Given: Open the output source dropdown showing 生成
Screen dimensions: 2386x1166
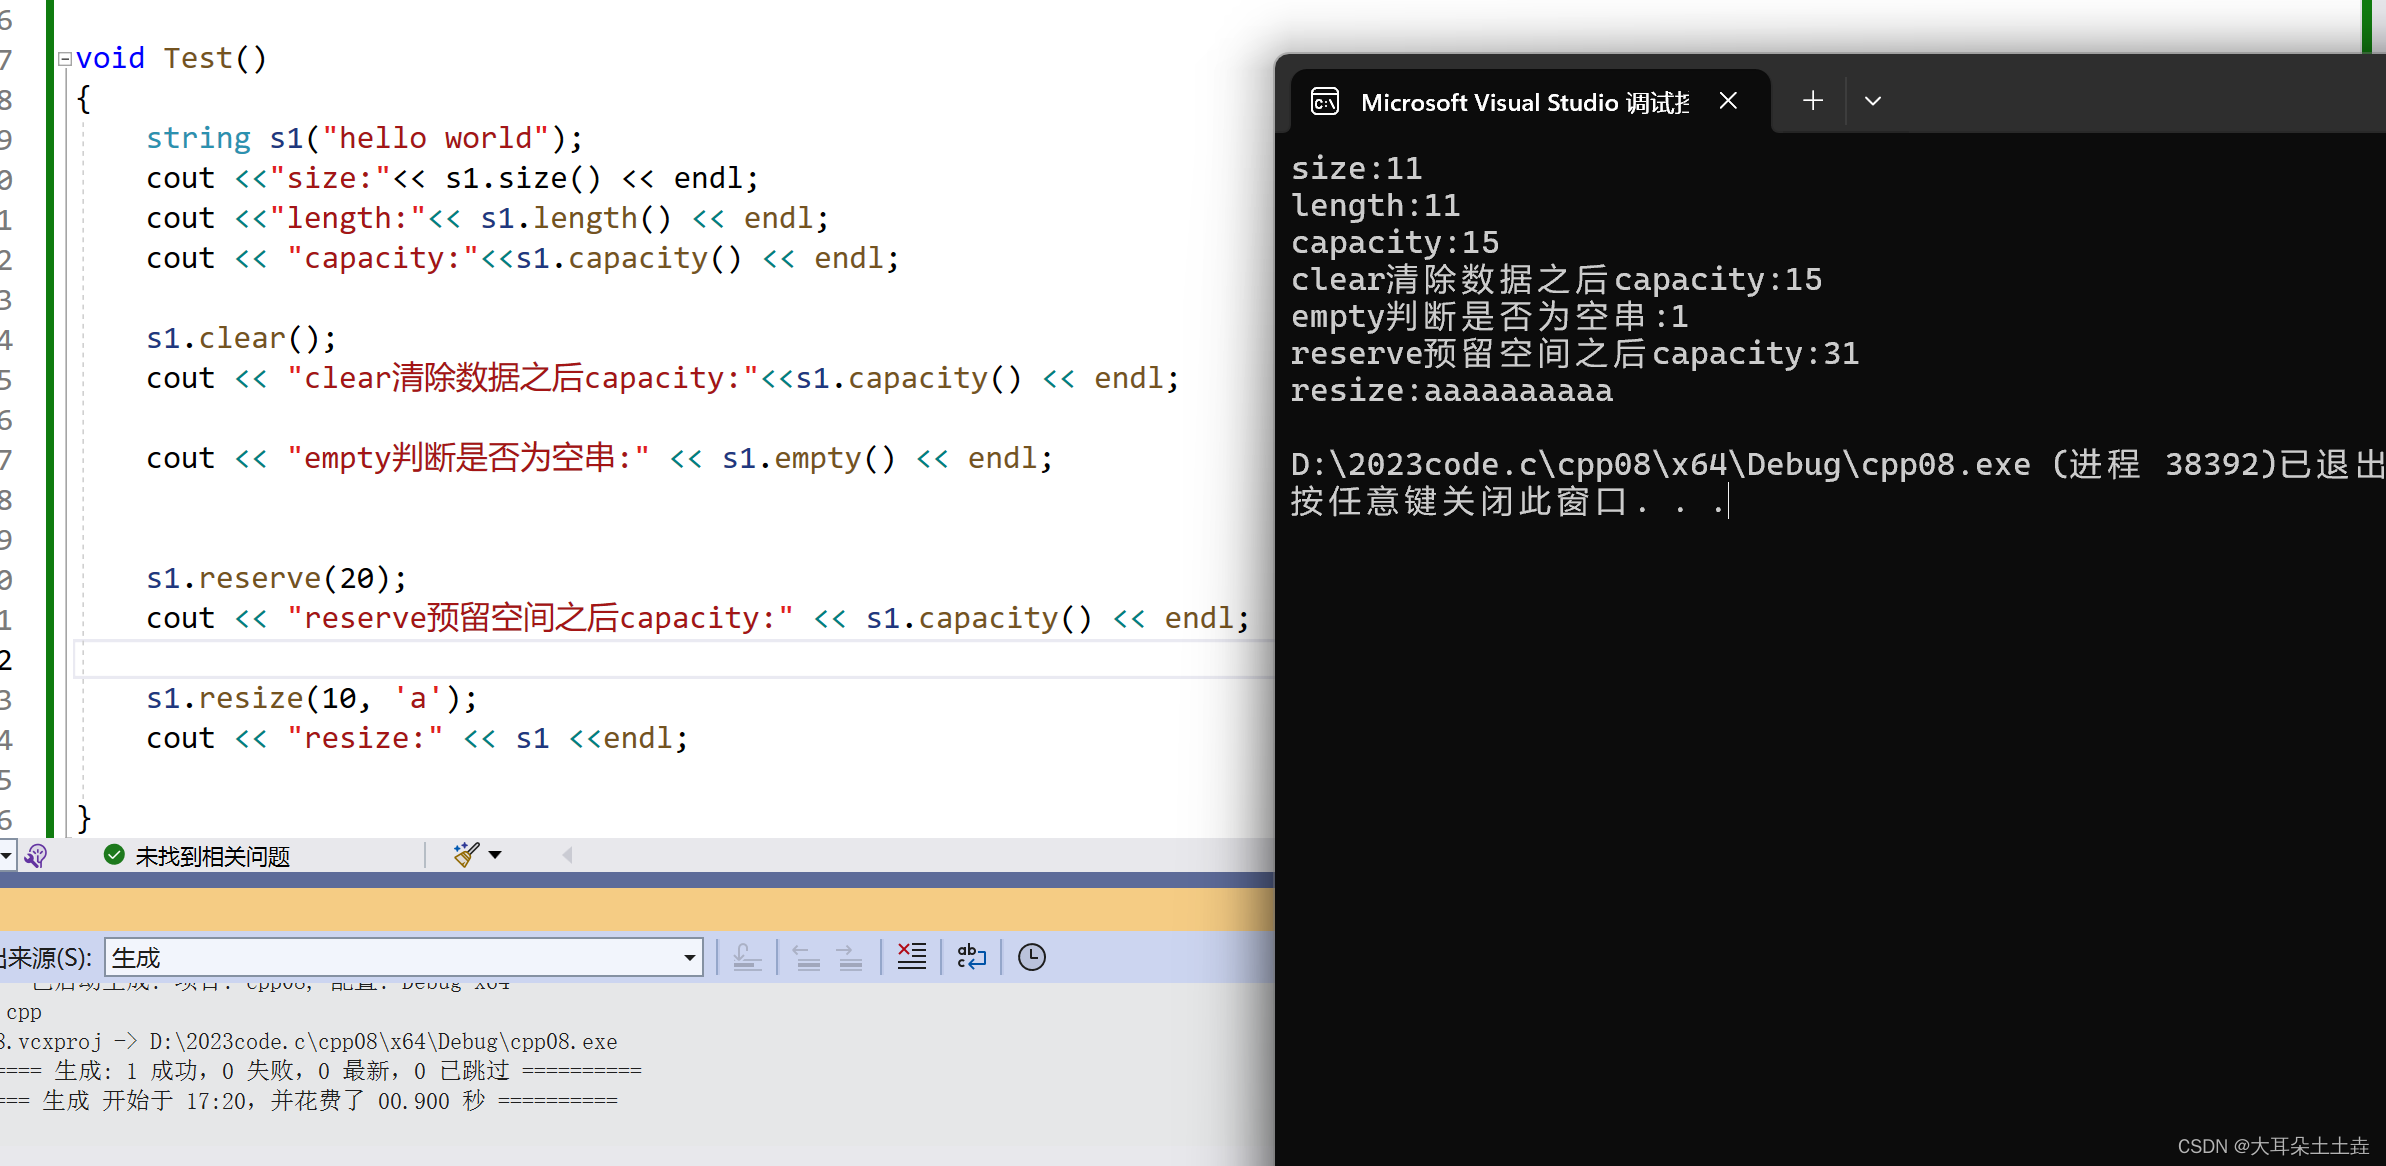Looking at the screenshot, I should tap(404, 957).
